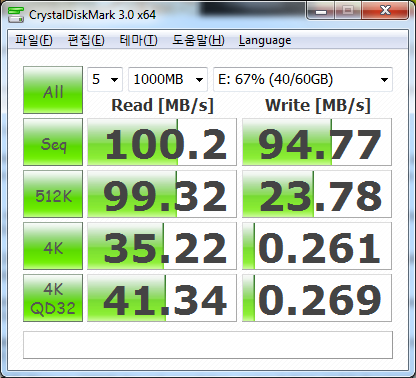Image resolution: width=416 pixels, height=378 pixels.
Task: Minimize the CrystalDiskMark window
Action: point(321,11)
